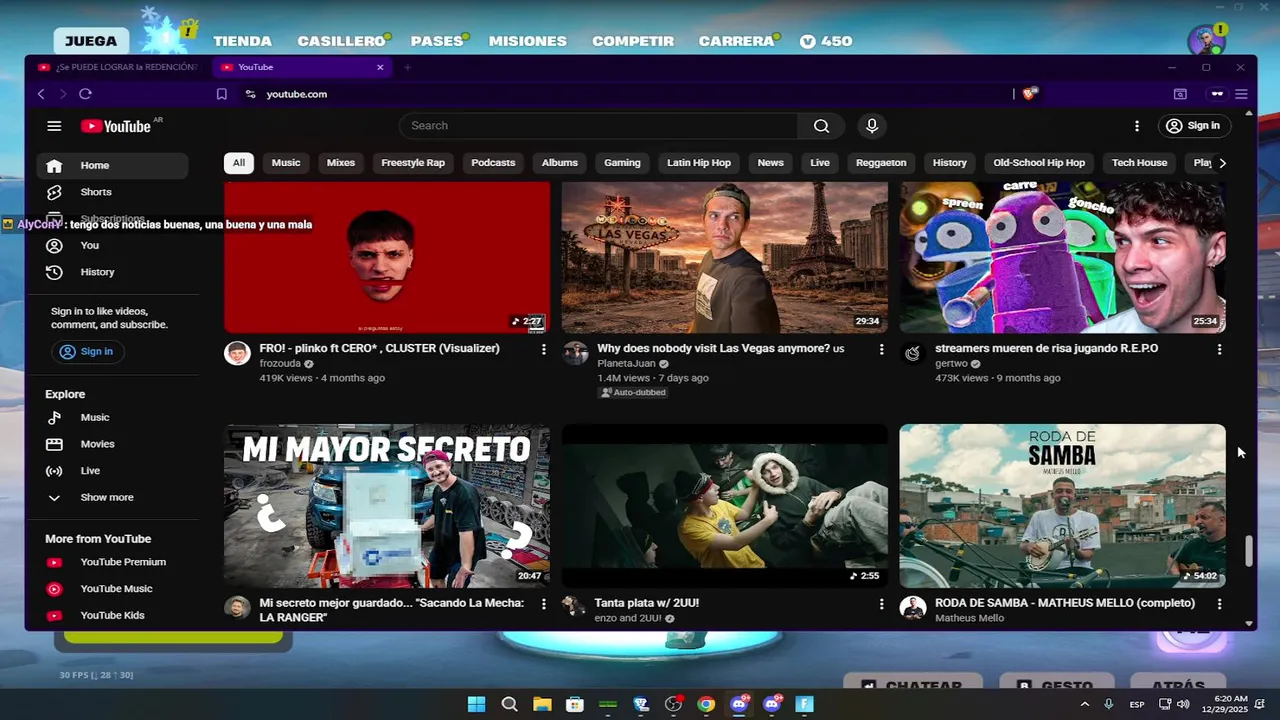Open Live under Explore
Screen dimensions: 1280x720
112,471
